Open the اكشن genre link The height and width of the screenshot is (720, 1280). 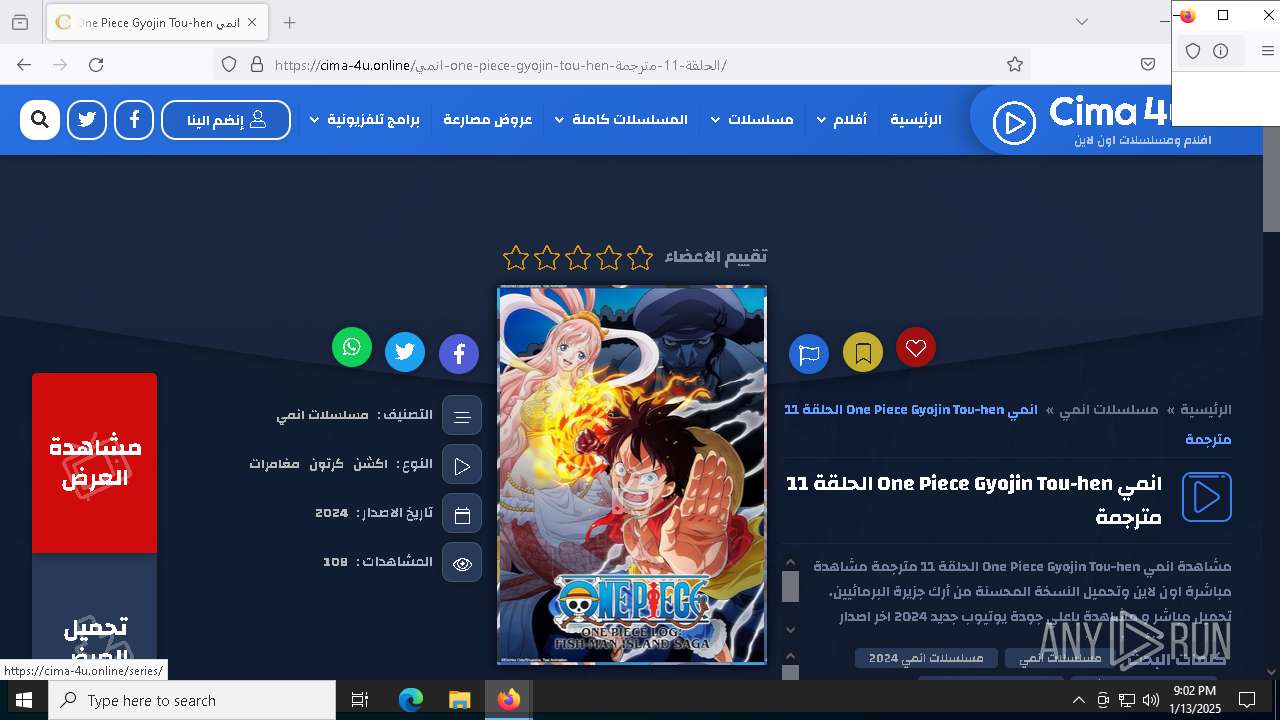click(371, 464)
